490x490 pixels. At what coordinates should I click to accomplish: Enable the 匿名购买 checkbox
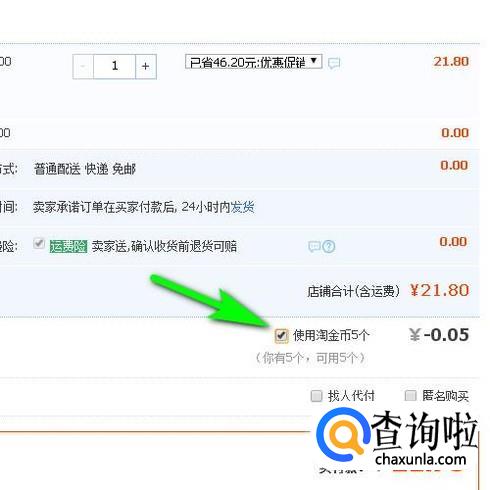tap(410, 396)
